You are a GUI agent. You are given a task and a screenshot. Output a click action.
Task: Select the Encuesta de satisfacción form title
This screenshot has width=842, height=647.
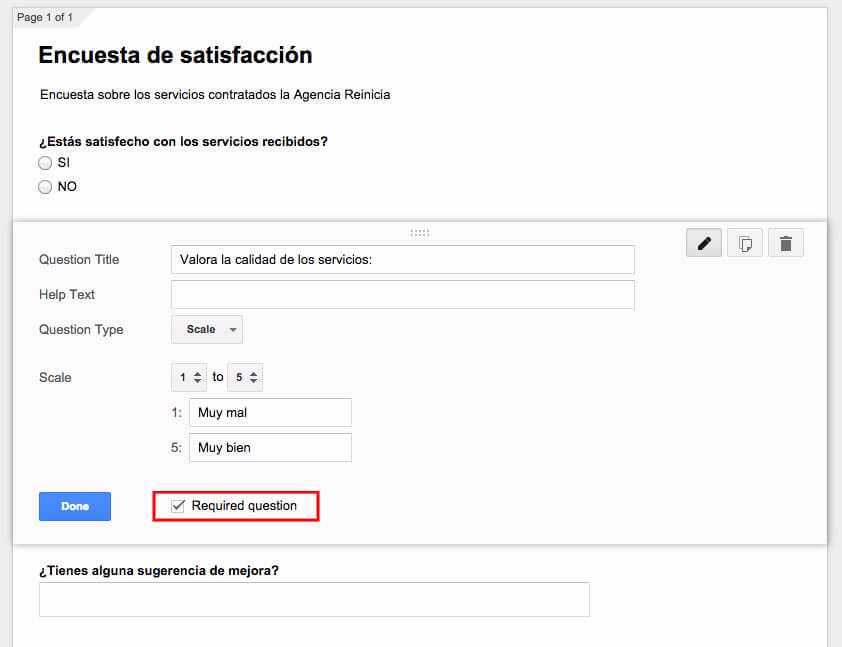pos(175,56)
